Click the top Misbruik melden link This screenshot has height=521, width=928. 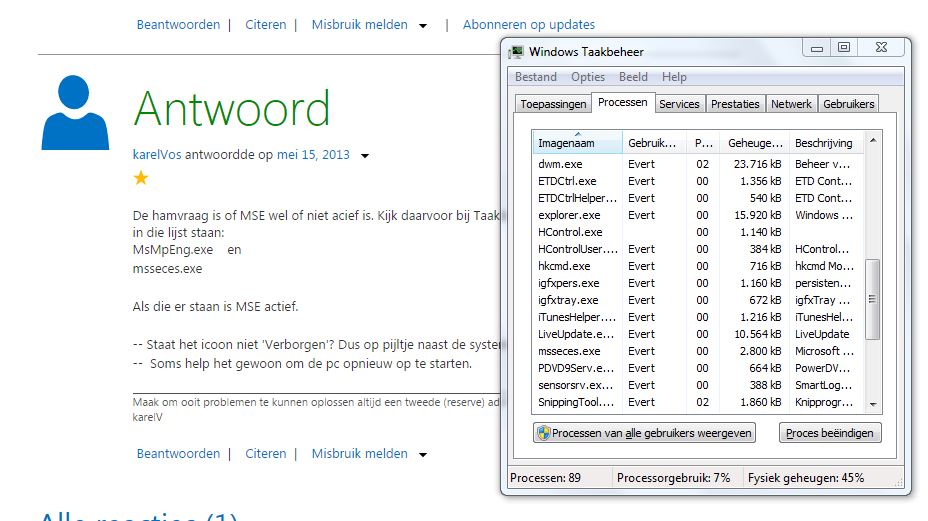tap(360, 25)
